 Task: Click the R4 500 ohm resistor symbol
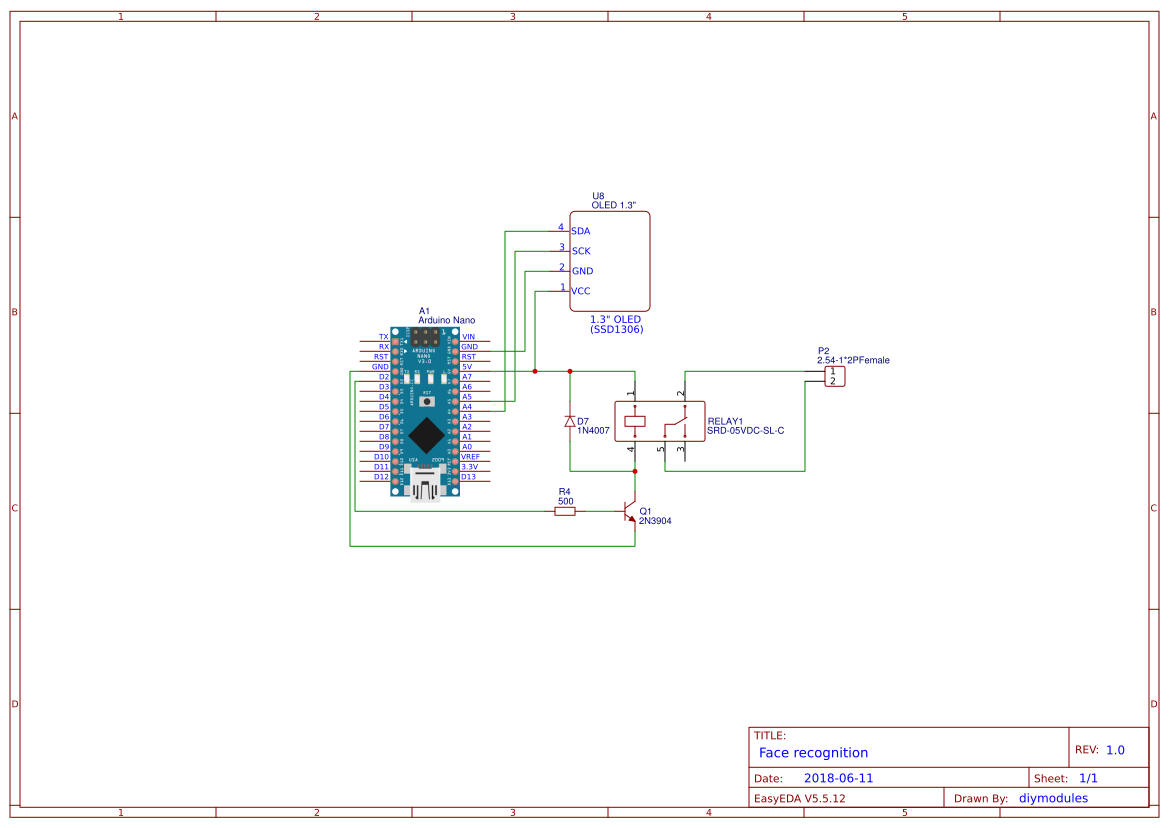coord(565,511)
